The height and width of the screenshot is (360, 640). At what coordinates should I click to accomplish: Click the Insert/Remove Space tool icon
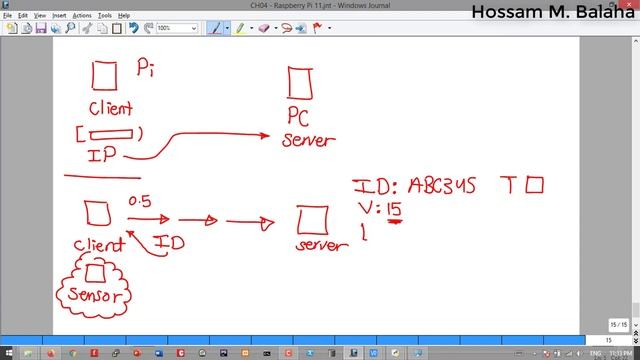(301, 28)
